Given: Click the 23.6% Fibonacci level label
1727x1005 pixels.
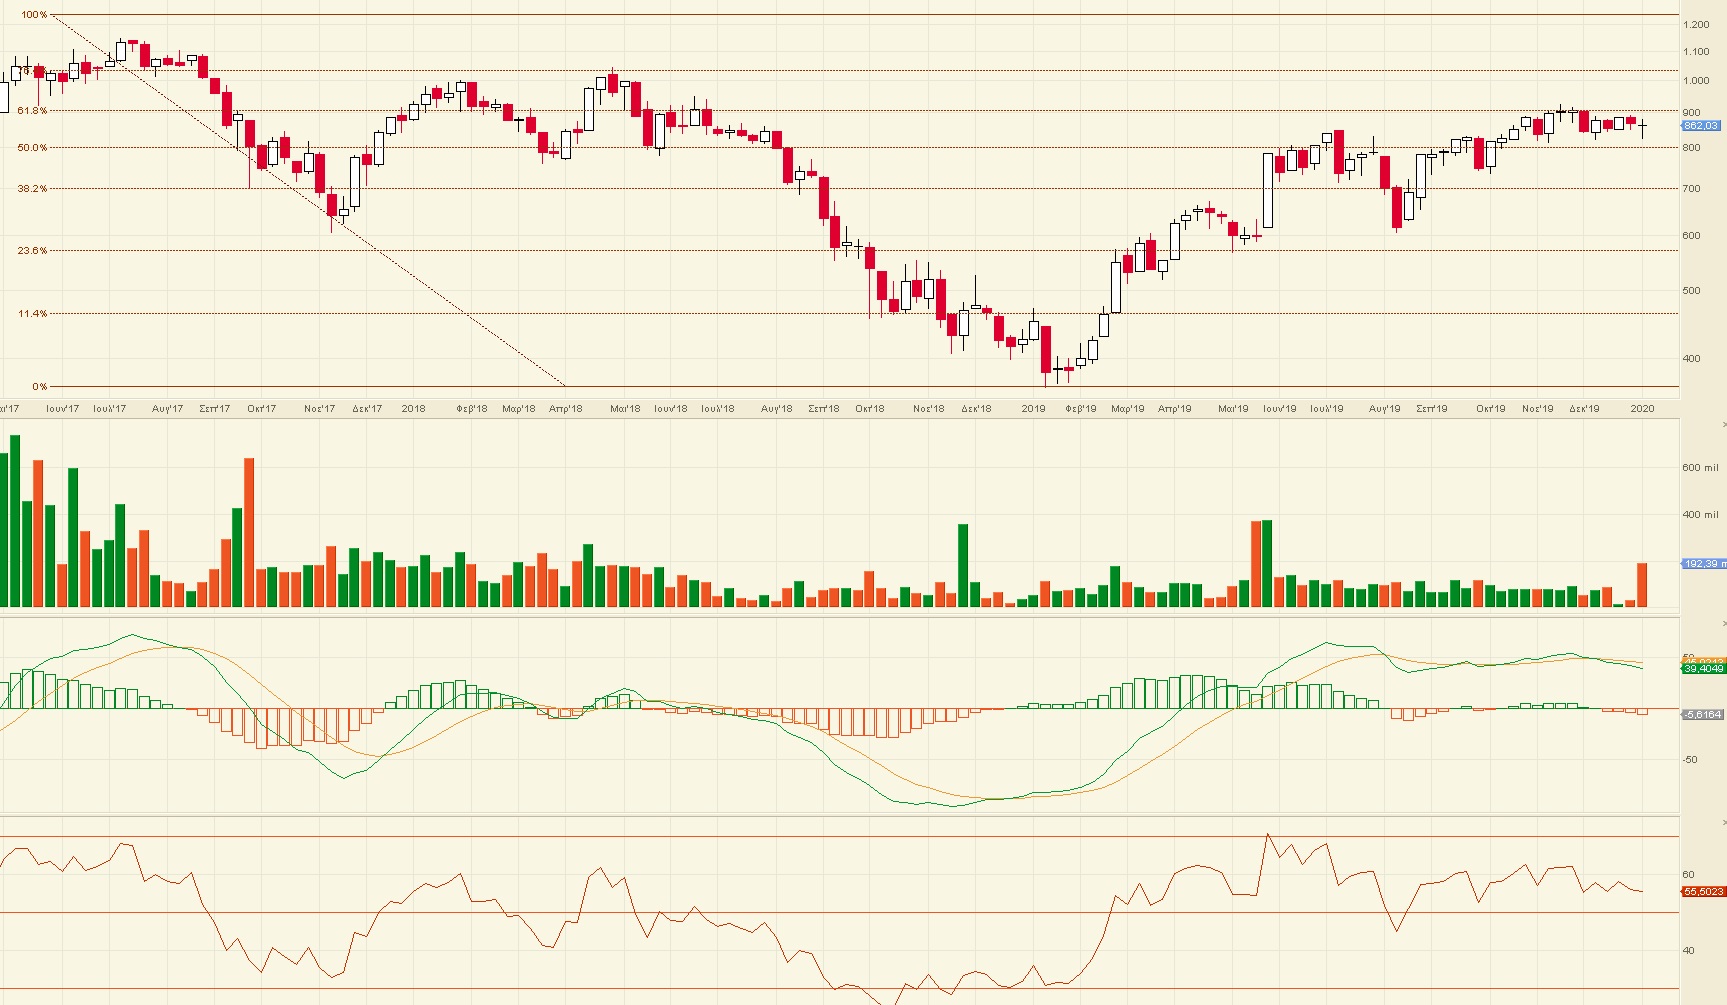Looking at the screenshot, I should pos(32,251).
